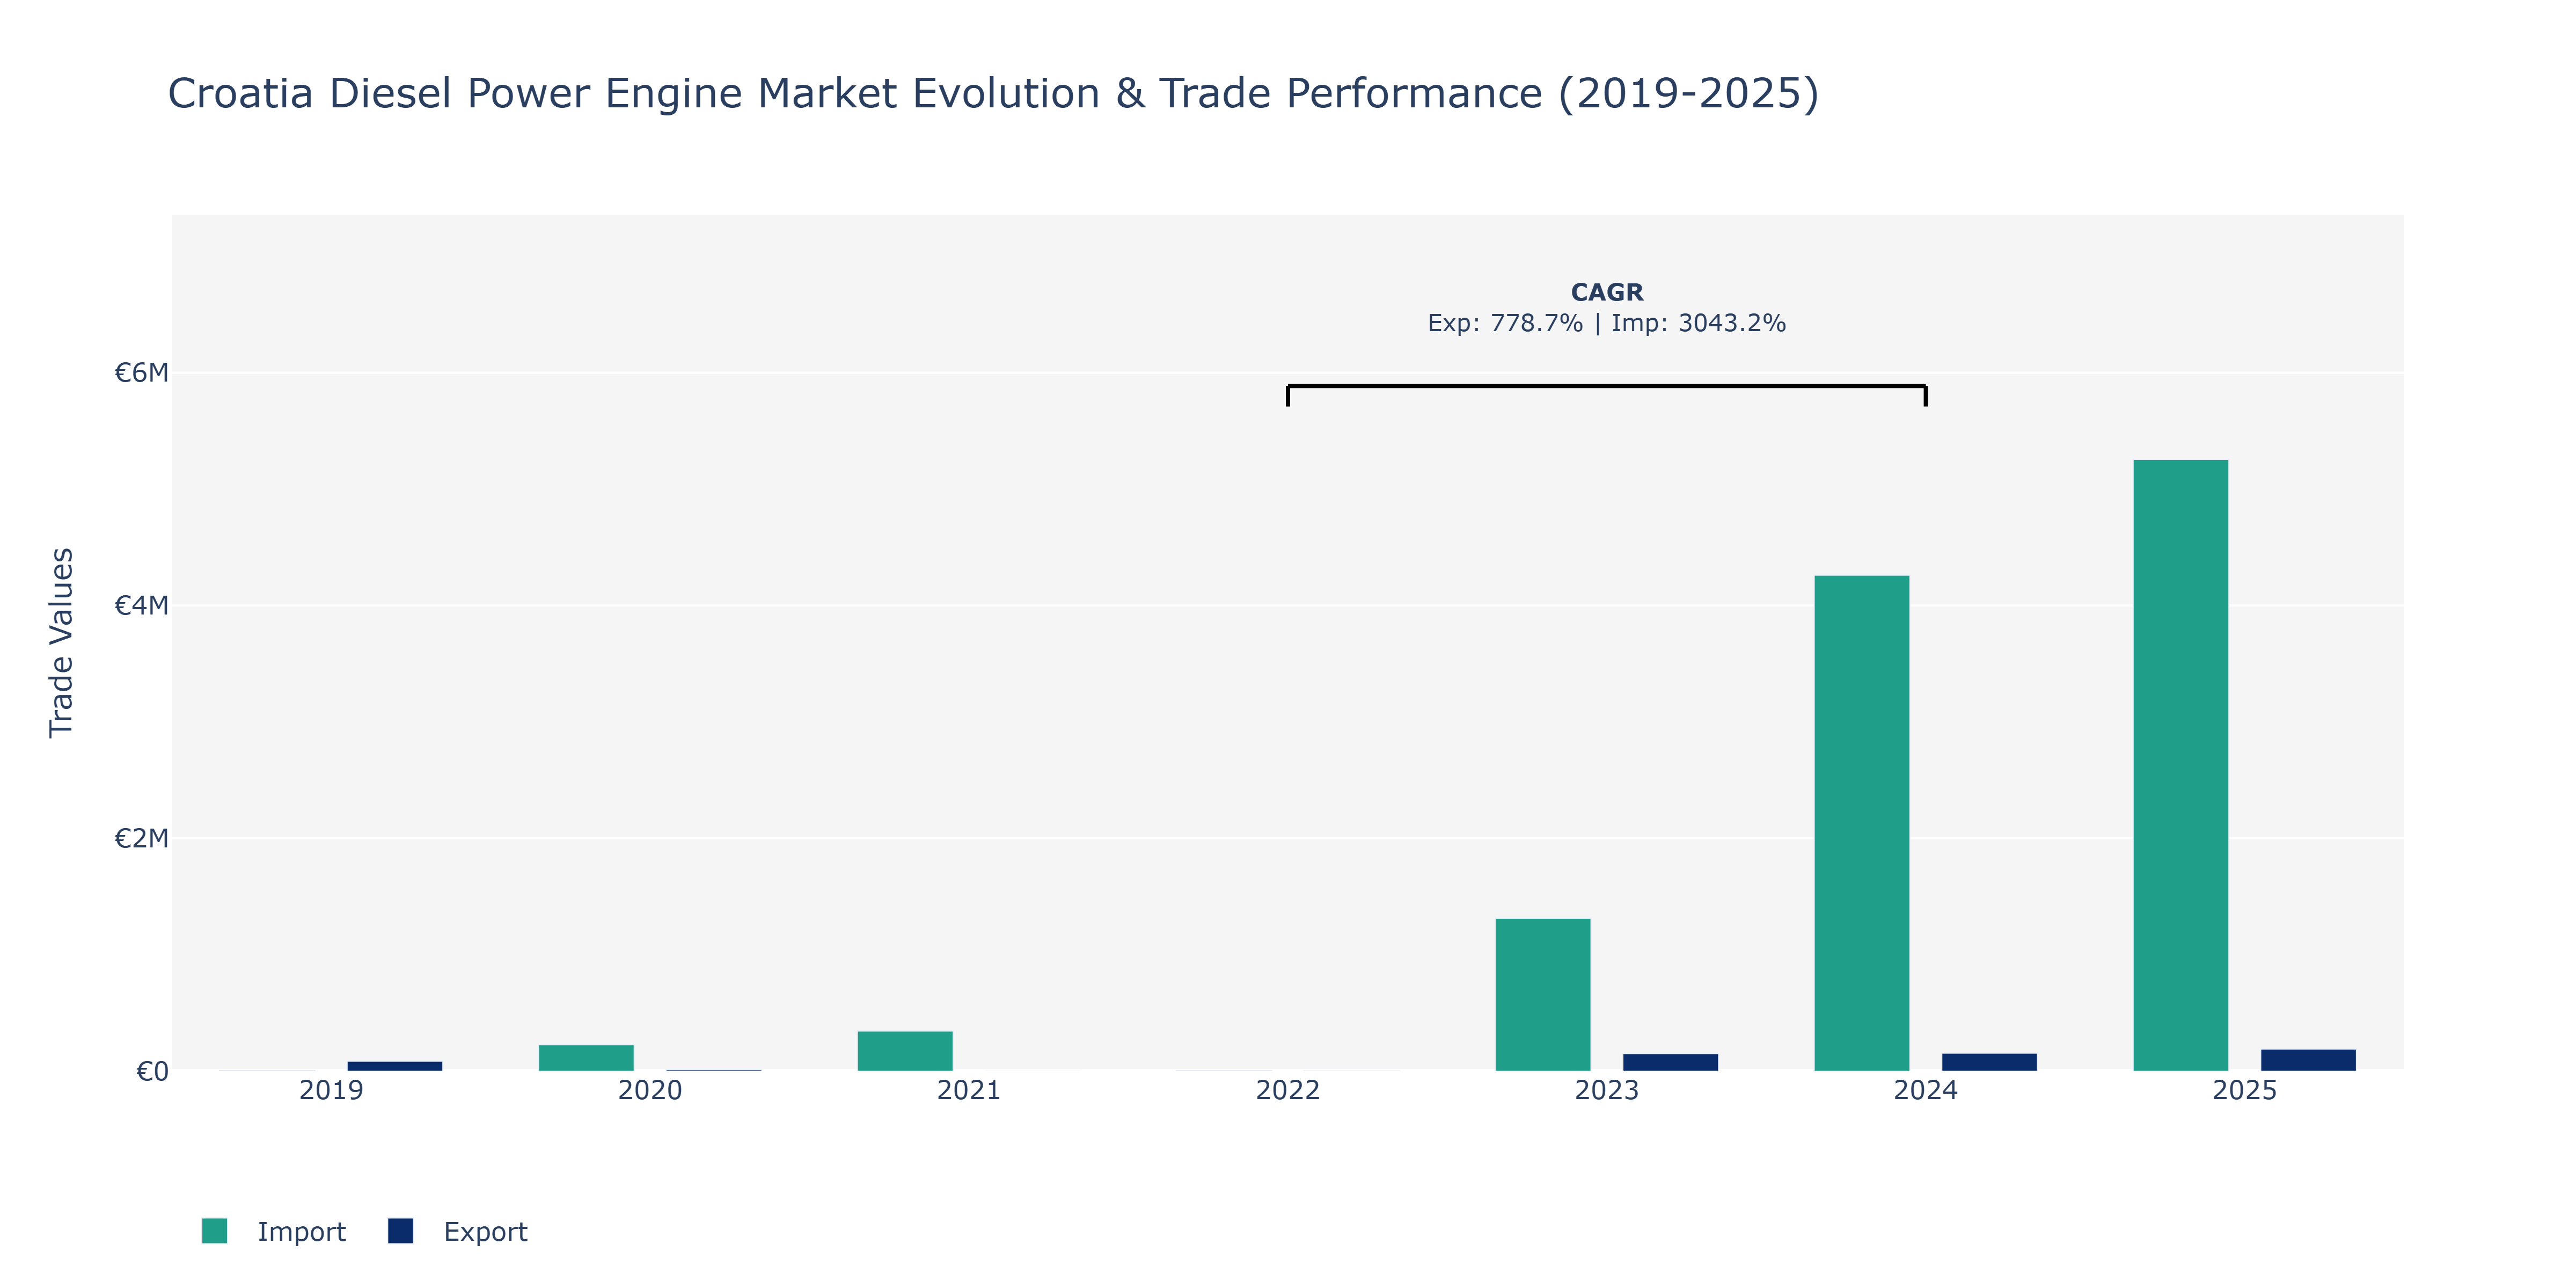Viewport: 2576px width, 1288px height.
Task: Click the 2021 x-axis label
Action: (x=969, y=1090)
